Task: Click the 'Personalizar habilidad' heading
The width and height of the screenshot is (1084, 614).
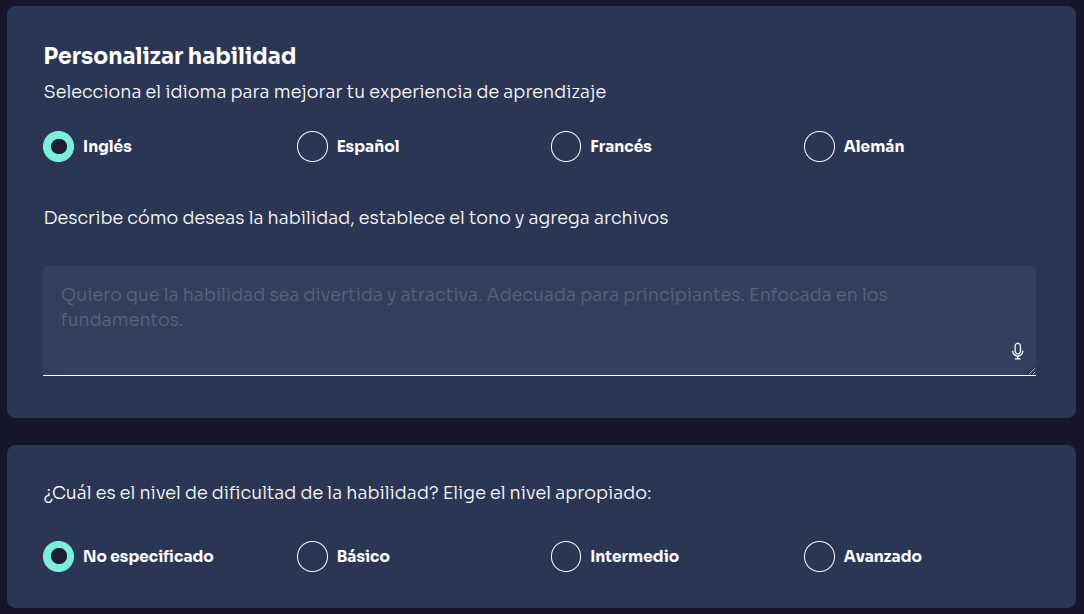Action: 170,56
